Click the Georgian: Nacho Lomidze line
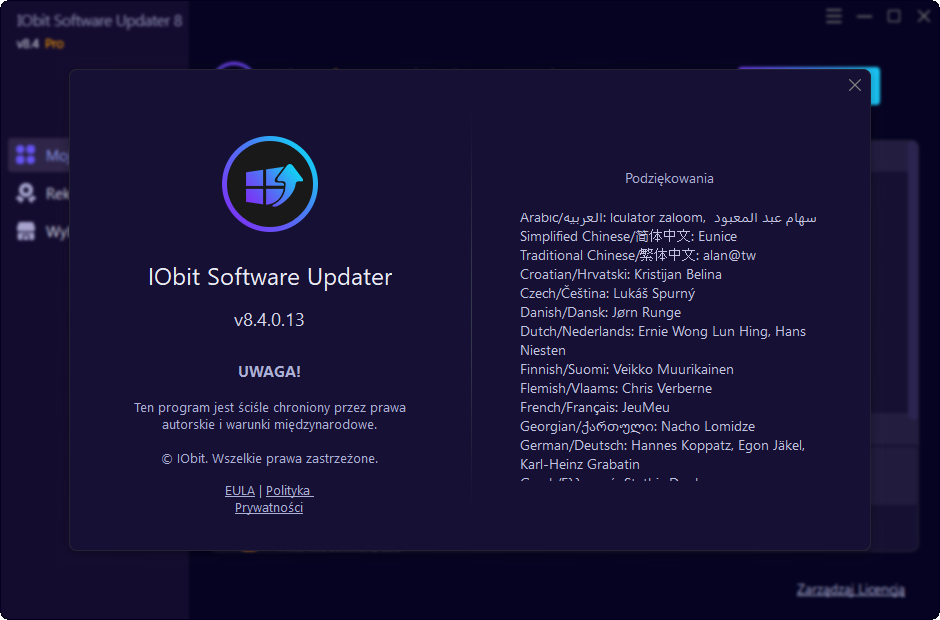 point(637,426)
